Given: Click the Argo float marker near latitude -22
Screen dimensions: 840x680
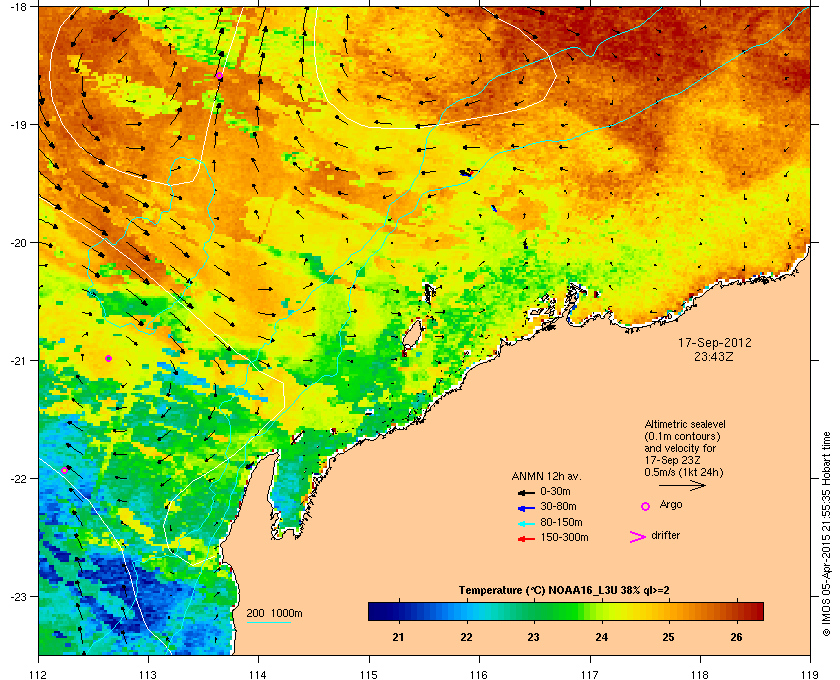Looking at the screenshot, I should coord(65,470).
